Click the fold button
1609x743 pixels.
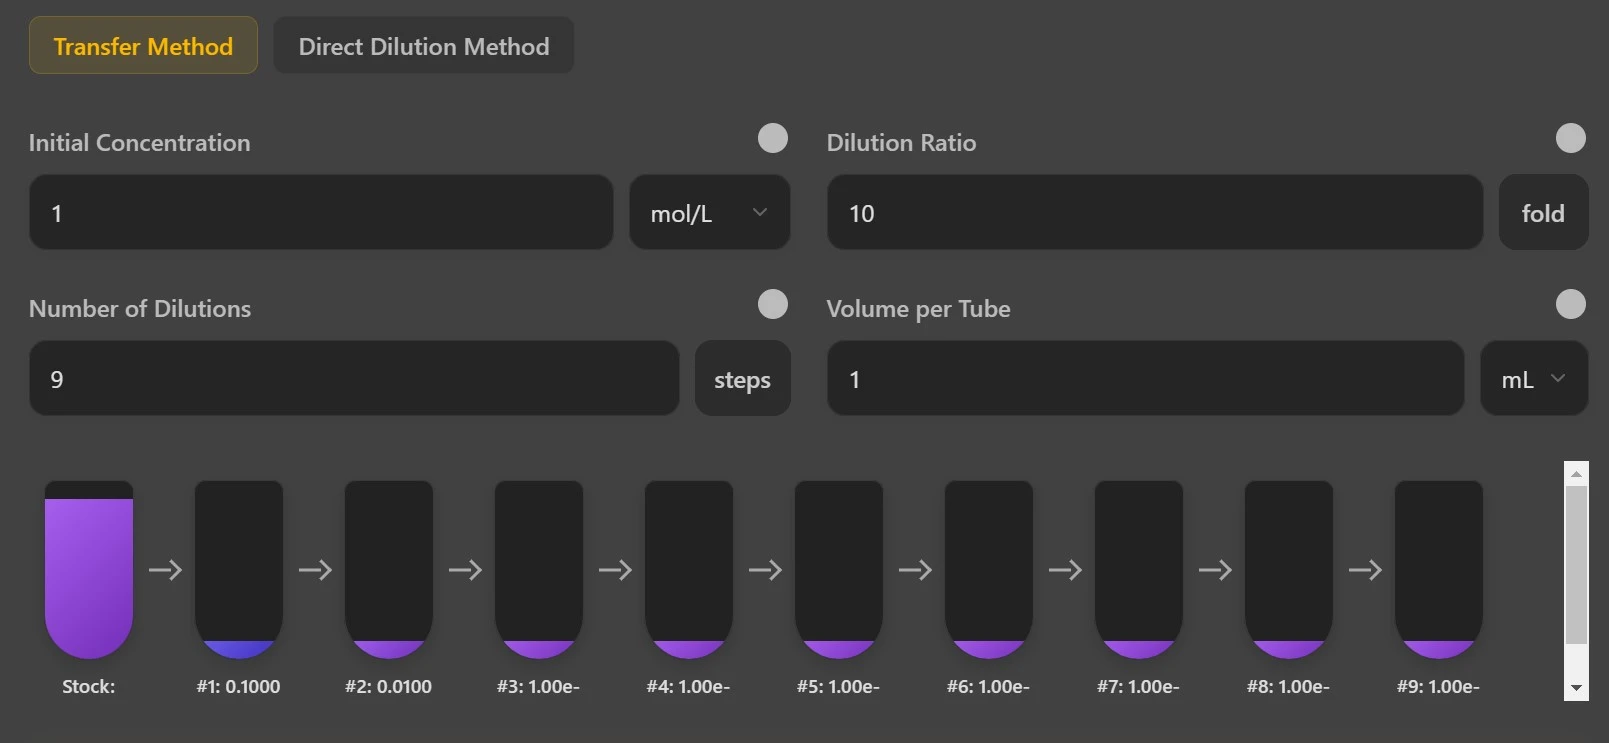[x=1543, y=212]
